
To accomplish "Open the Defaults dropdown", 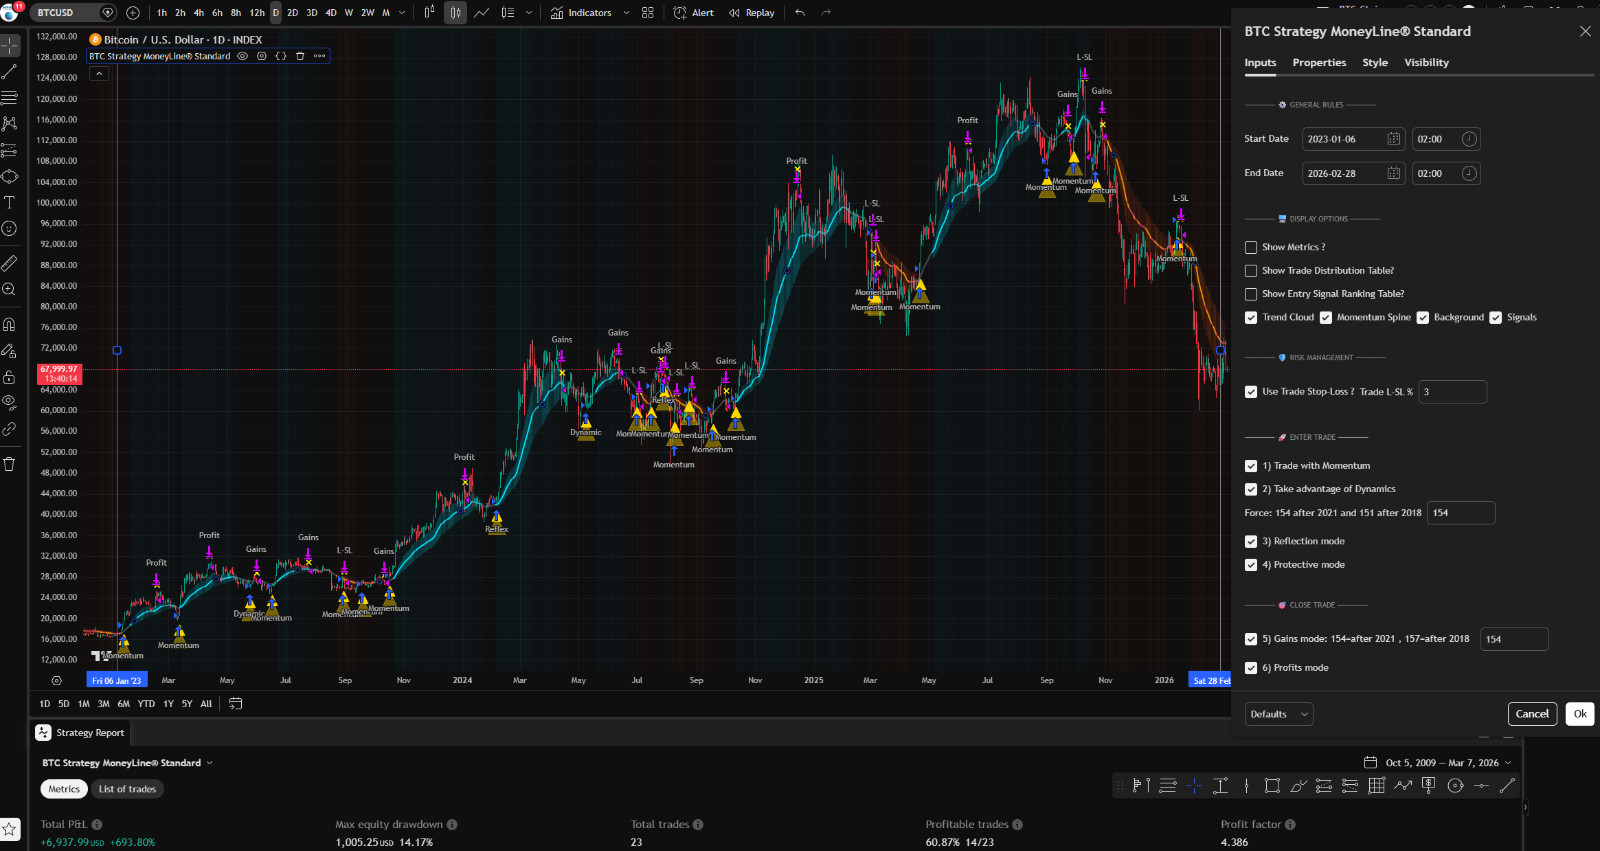I will click(1279, 714).
